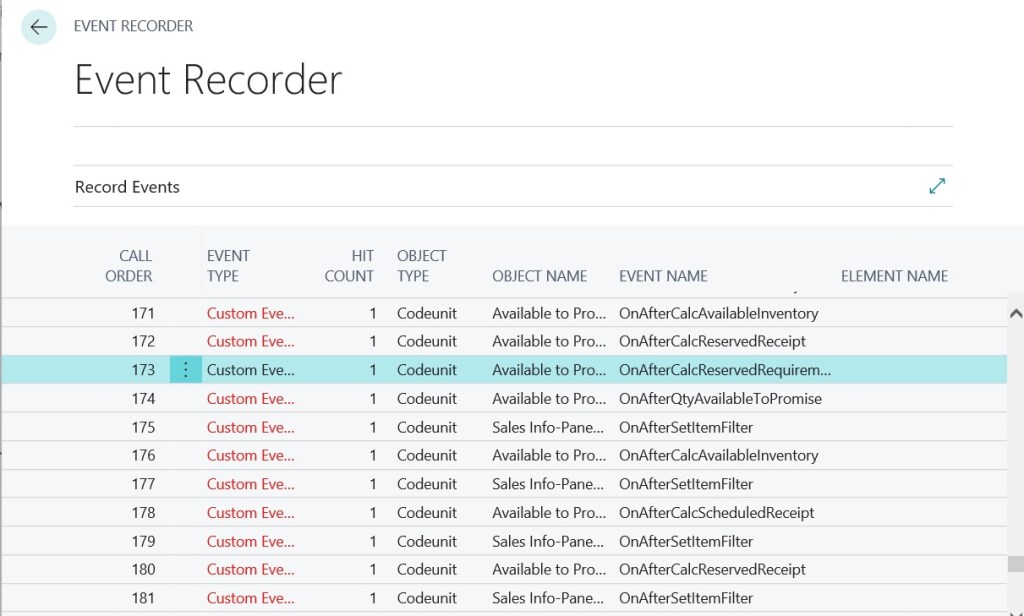This screenshot has width=1024, height=616.
Task: Click the Object Name column header
Action: (x=539, y=276)
